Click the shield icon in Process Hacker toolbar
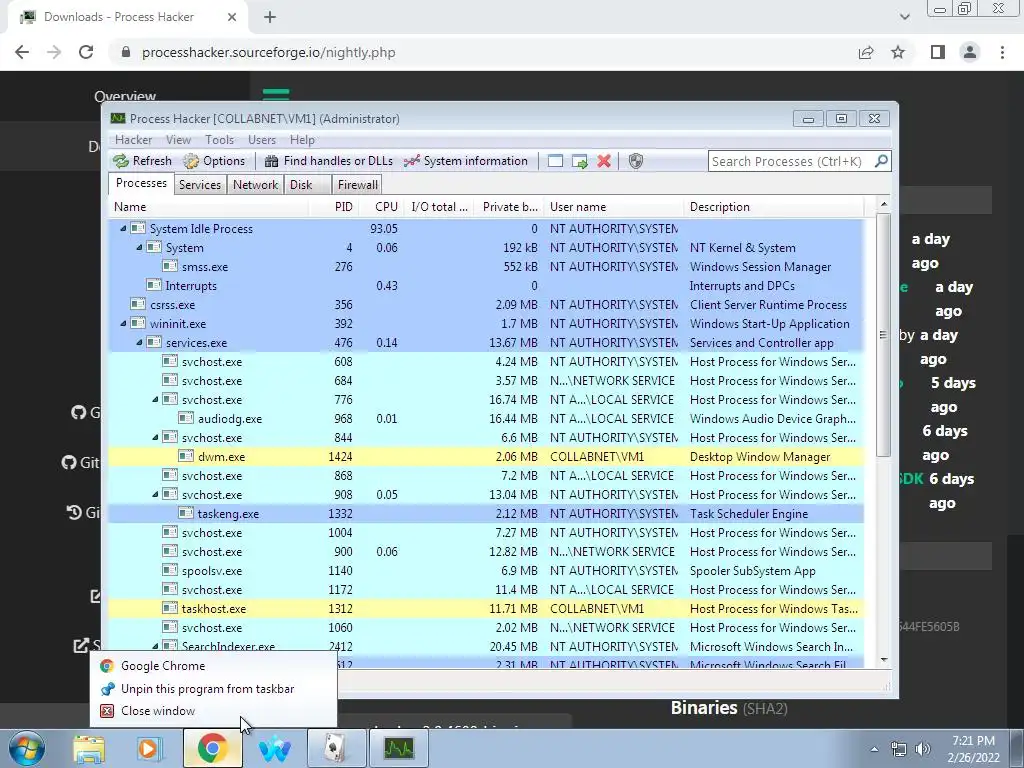Viewport: 1024px width, 768px height. coord(635,161)
